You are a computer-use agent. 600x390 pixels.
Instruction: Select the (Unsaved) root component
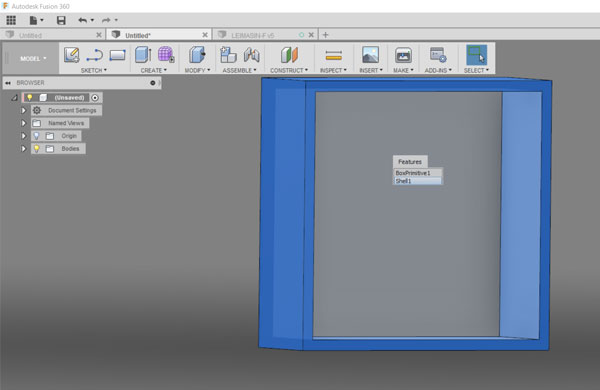[69, 98]
